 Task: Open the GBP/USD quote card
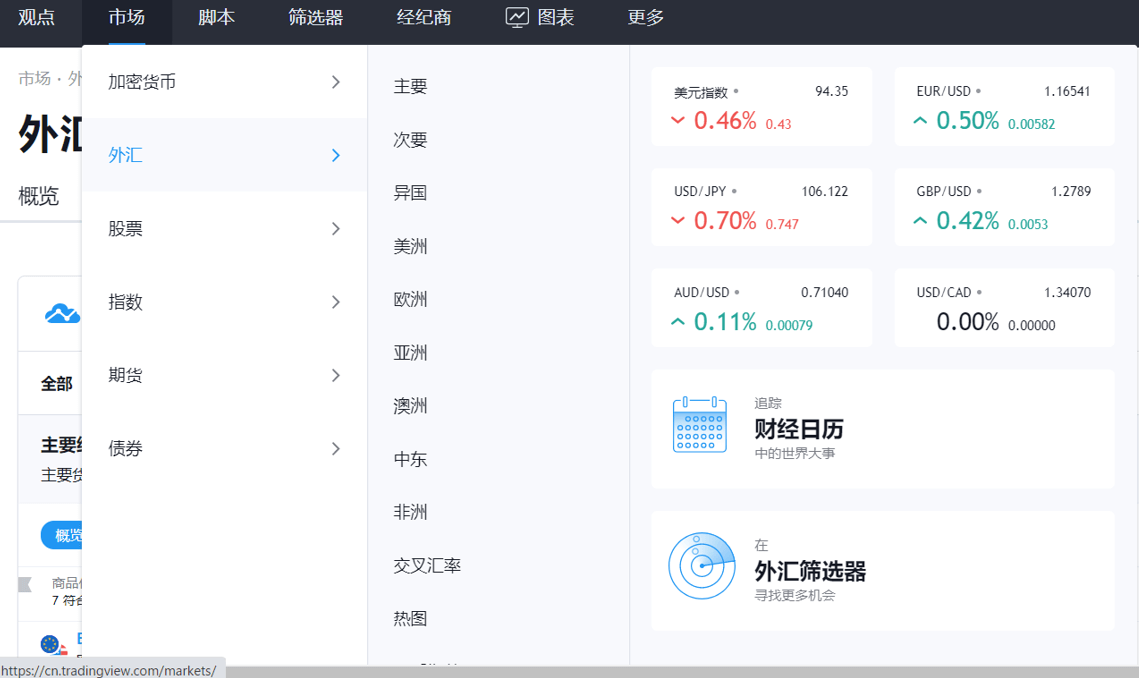[1003, 207]
